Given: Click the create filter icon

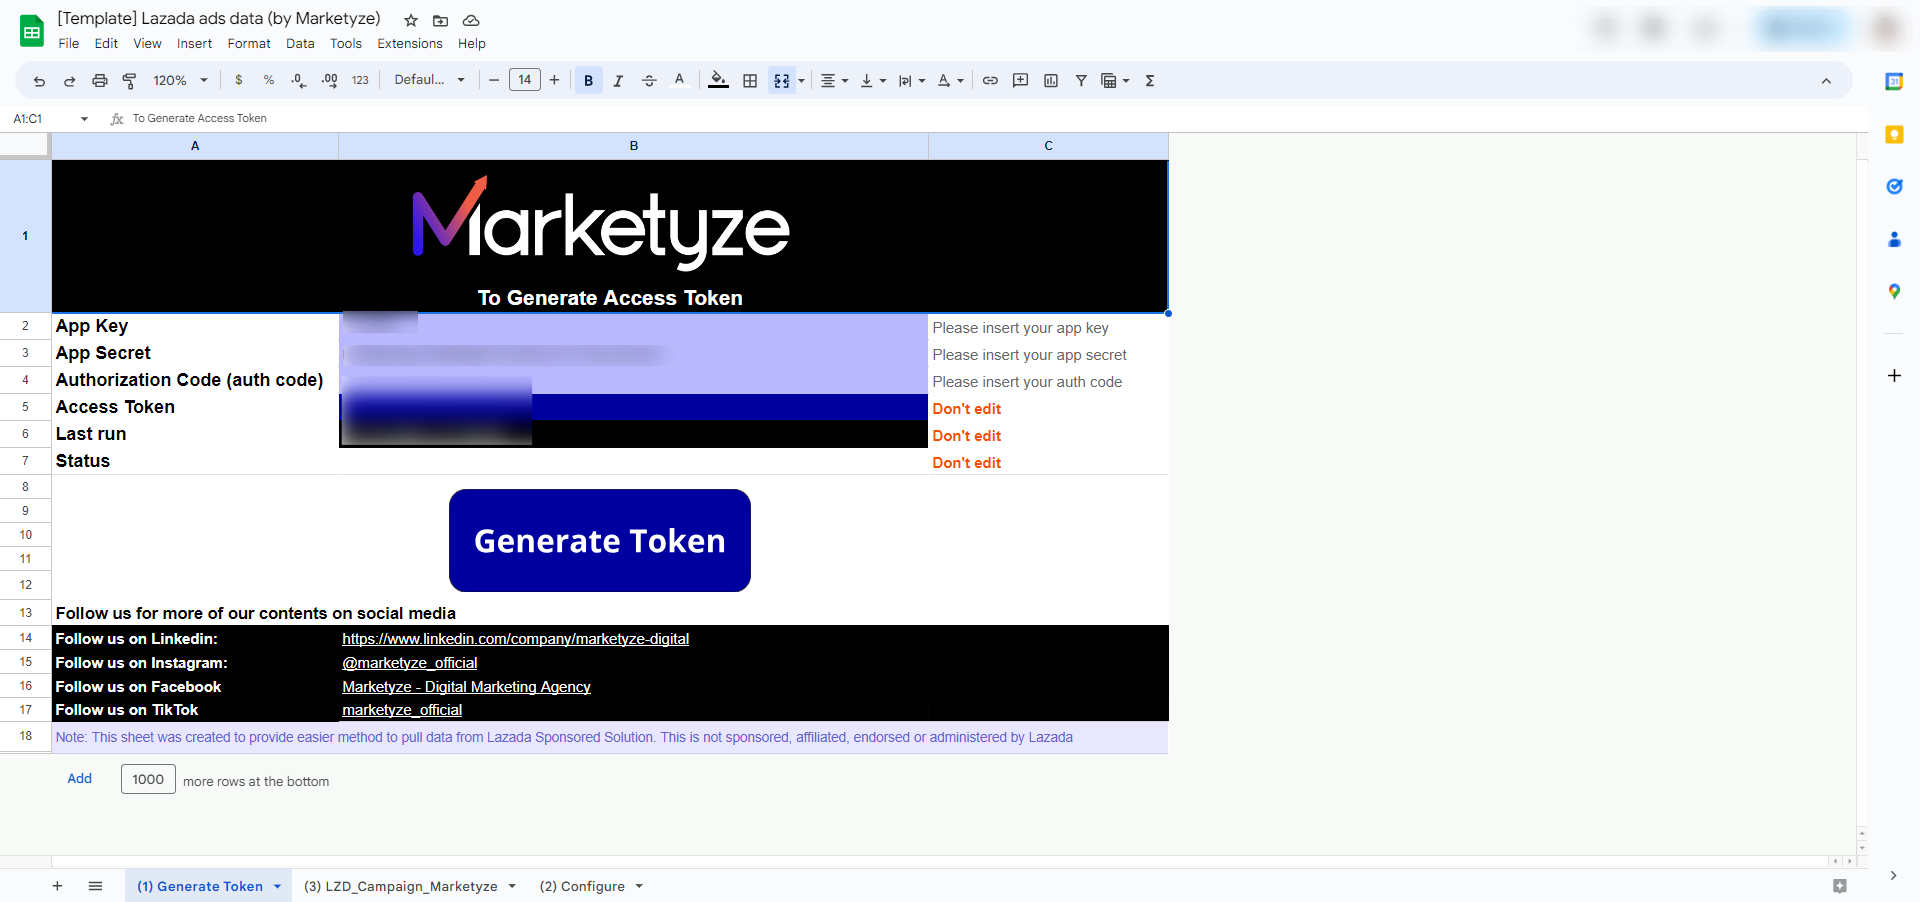Looking at the screenshot, I should coord(1081,81).
